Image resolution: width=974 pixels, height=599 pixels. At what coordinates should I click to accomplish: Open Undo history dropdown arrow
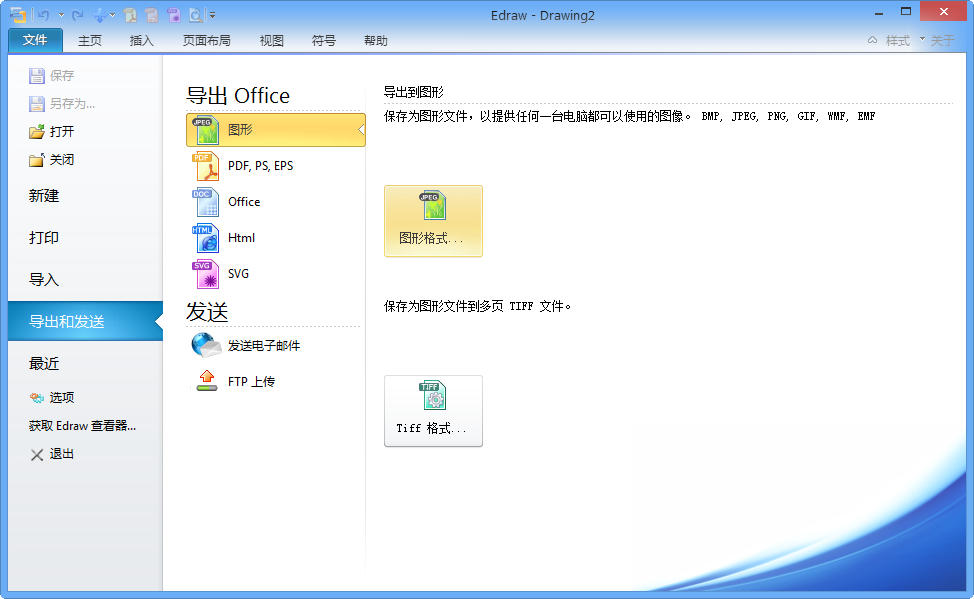61,15
